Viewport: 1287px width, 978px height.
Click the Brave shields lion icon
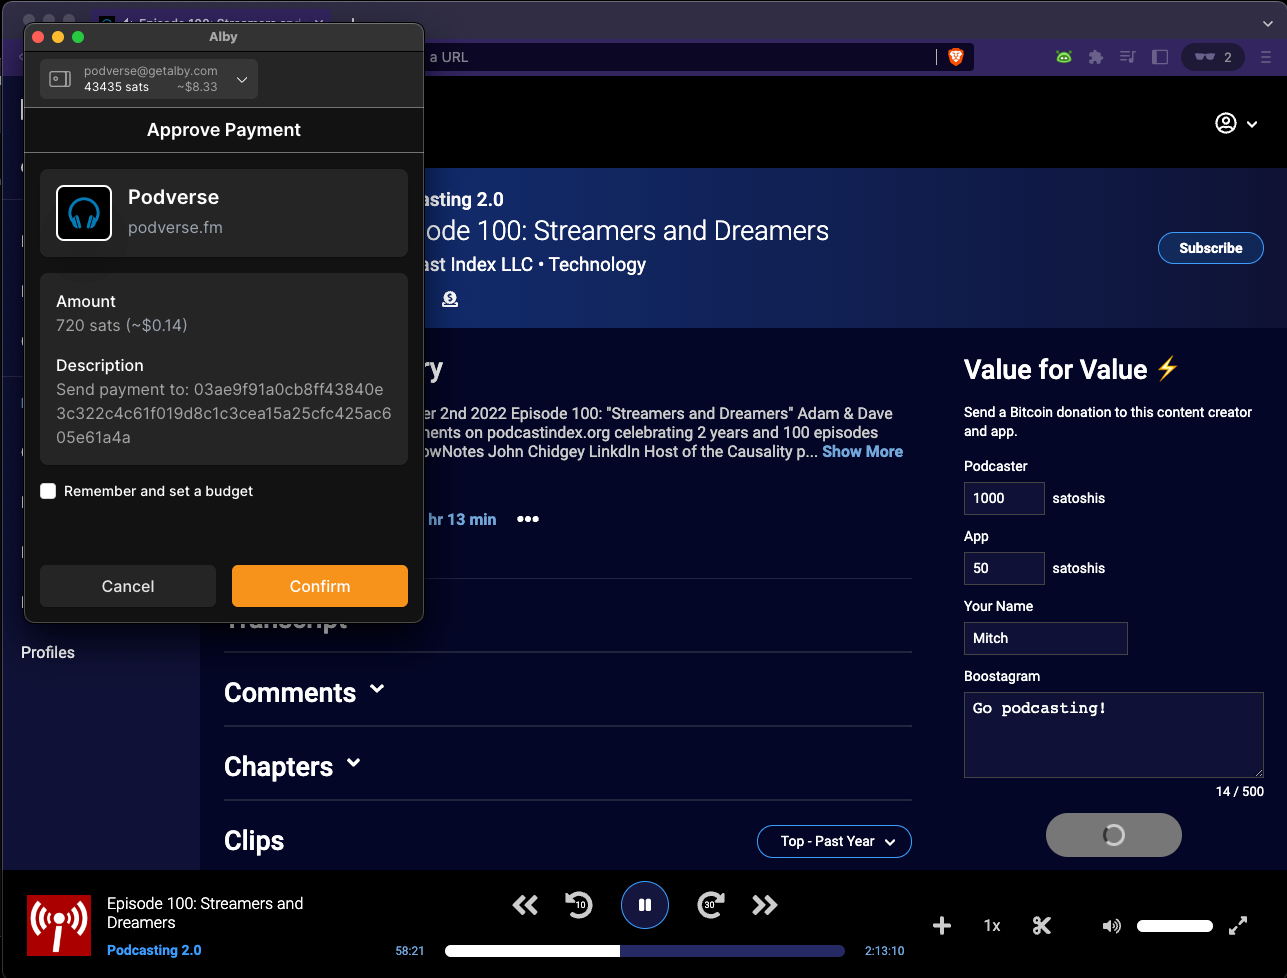click(x=955, y=57)
